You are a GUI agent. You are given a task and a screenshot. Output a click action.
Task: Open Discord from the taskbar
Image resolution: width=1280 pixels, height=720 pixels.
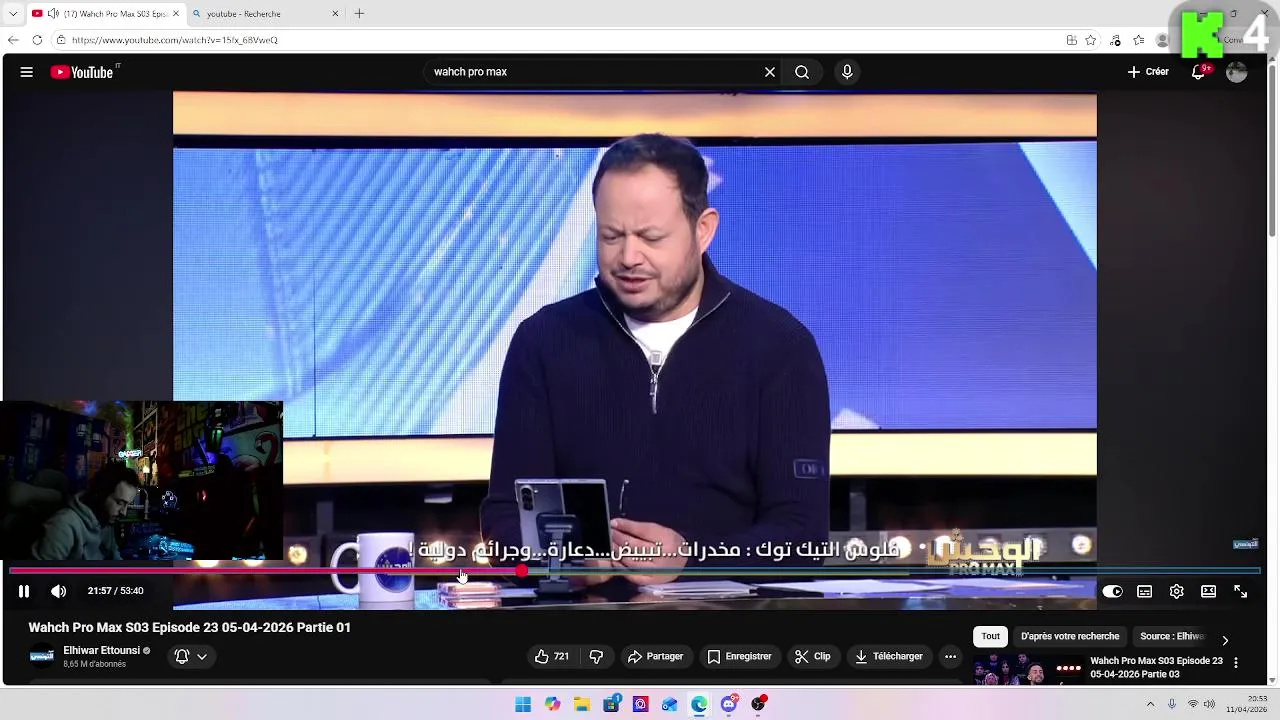point(729,704)
